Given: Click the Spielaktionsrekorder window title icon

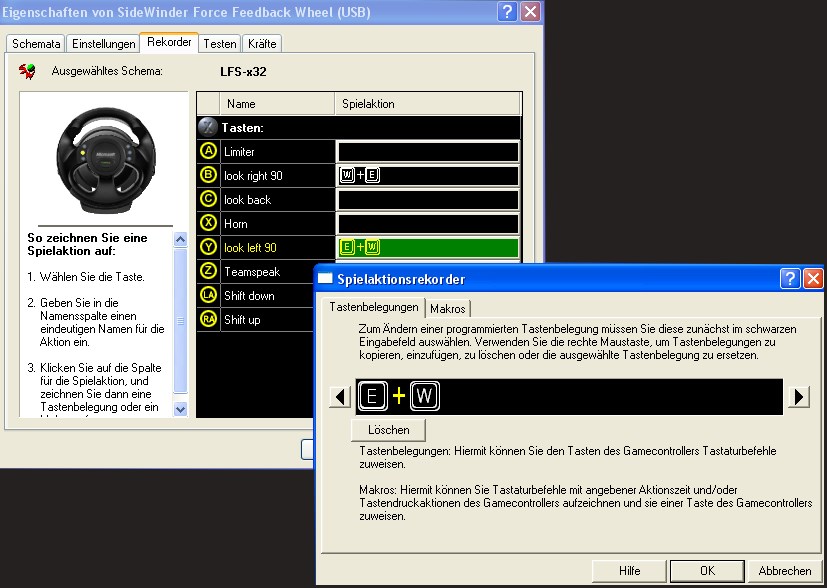Looking at the screenshot, I should [324, 278].
